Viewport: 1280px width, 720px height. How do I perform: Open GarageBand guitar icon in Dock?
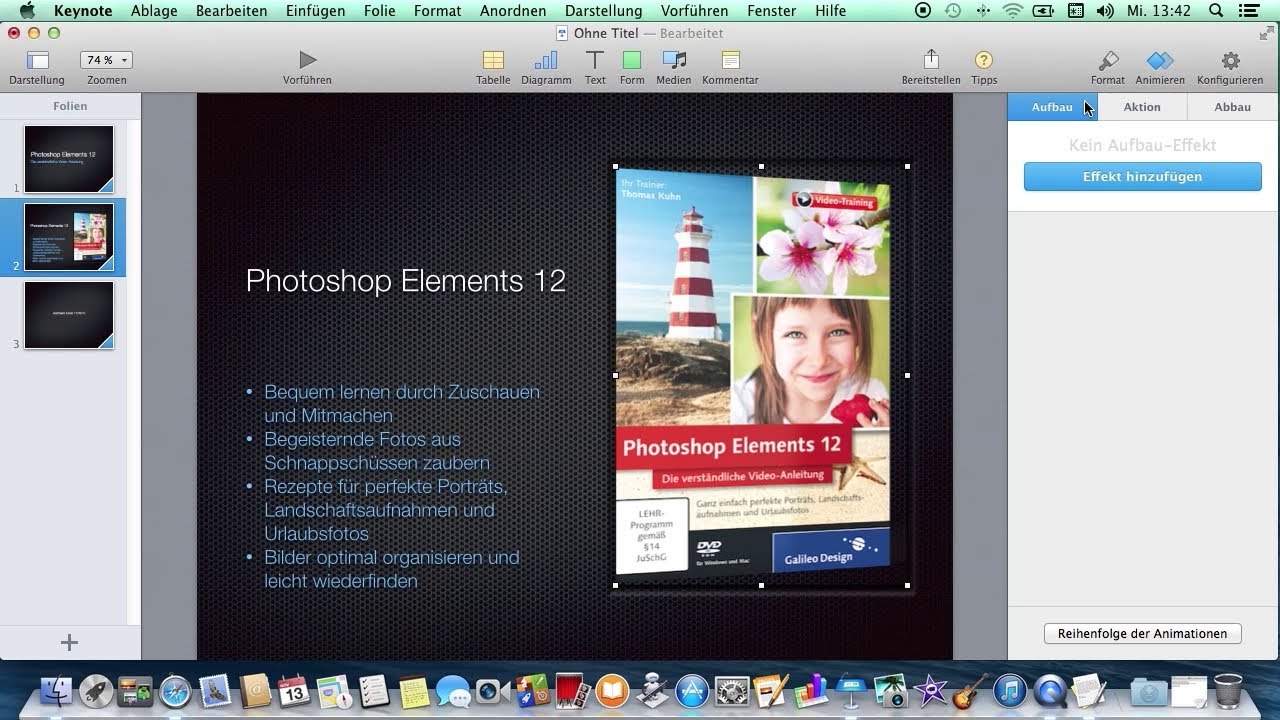click(x=970, y=691)
